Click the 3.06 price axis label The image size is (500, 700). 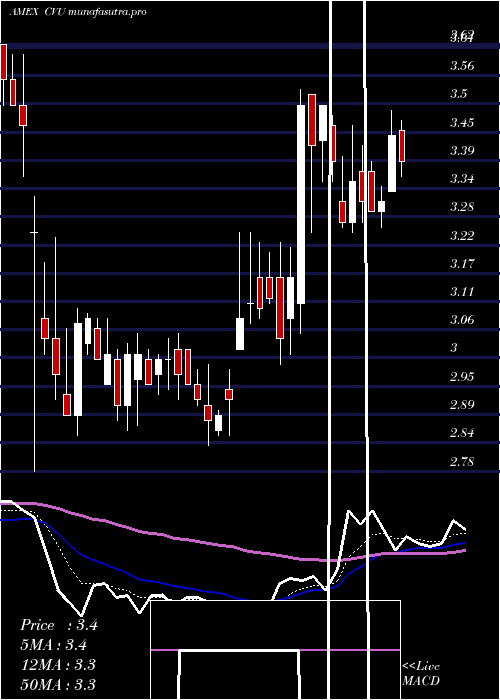[x=462, y=320]
